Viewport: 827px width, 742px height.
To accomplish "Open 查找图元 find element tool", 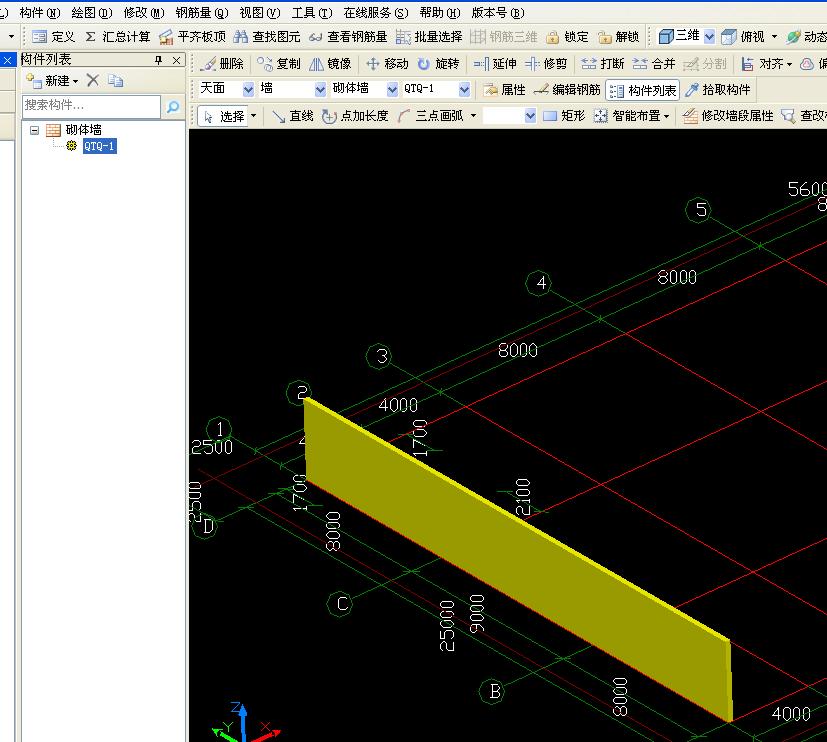I will pyautogui.click(x=267, y=36).
